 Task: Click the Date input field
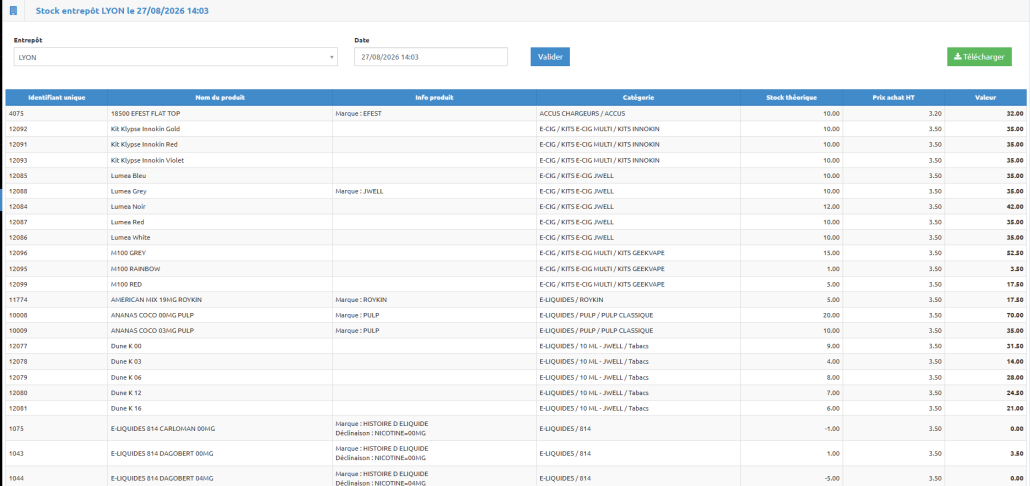click(x=431, y=57)
